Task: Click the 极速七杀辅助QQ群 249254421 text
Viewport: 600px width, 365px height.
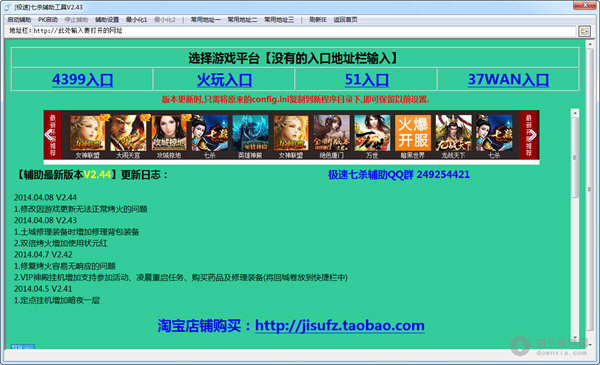Action: coord(399,175)
